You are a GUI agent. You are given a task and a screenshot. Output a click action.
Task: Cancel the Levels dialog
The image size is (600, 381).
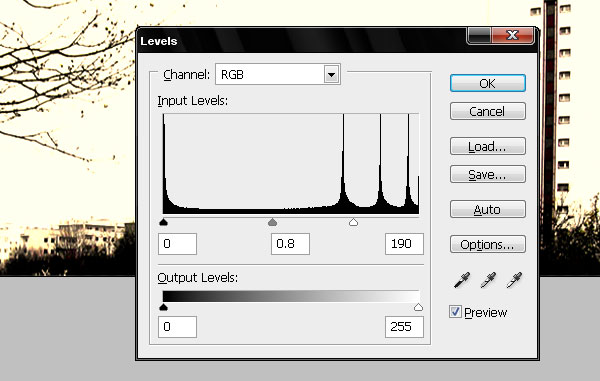[x=488, y=111]
